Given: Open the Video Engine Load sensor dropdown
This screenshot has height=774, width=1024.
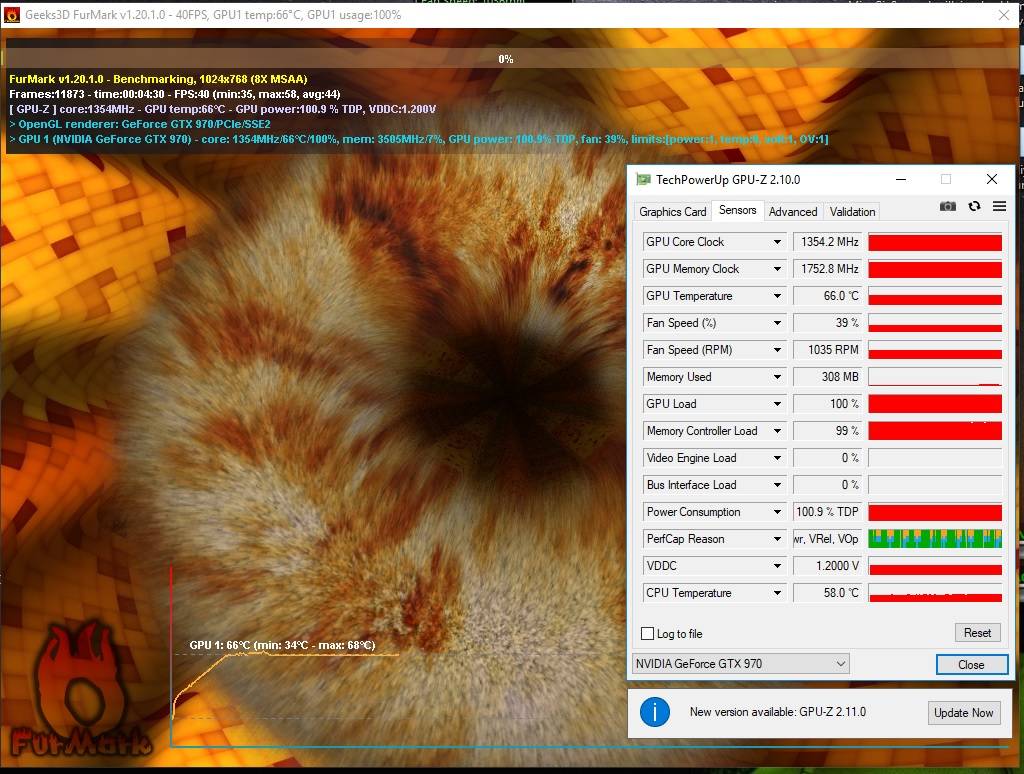Looking at the screenshot, I should click(x=777, y=458).
